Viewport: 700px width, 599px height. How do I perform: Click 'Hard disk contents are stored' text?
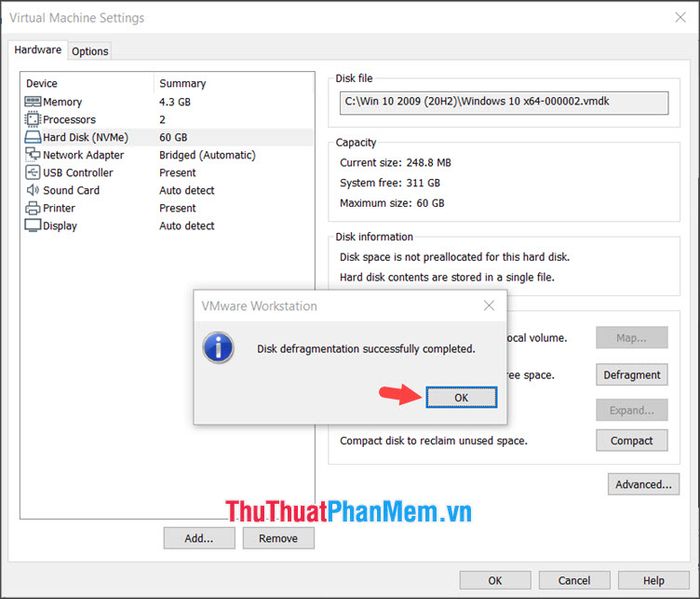click(x=447, y=277)
